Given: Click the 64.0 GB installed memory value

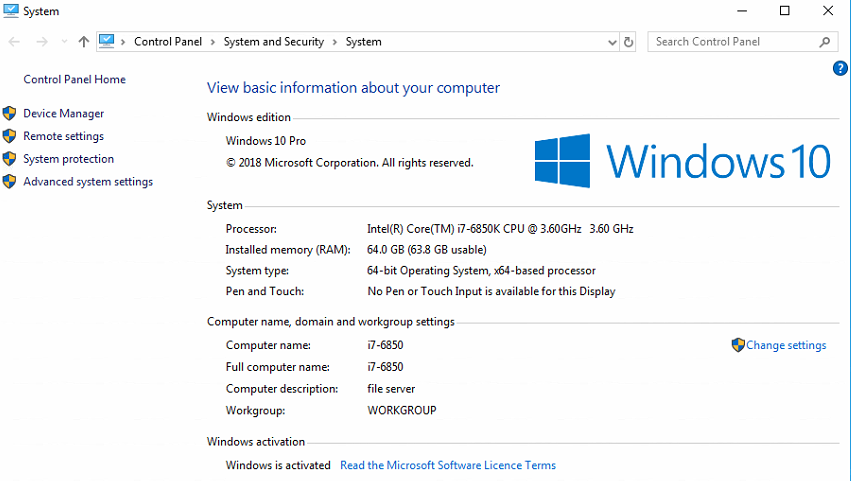Looking at the screenshot, I should pos(427,250).
